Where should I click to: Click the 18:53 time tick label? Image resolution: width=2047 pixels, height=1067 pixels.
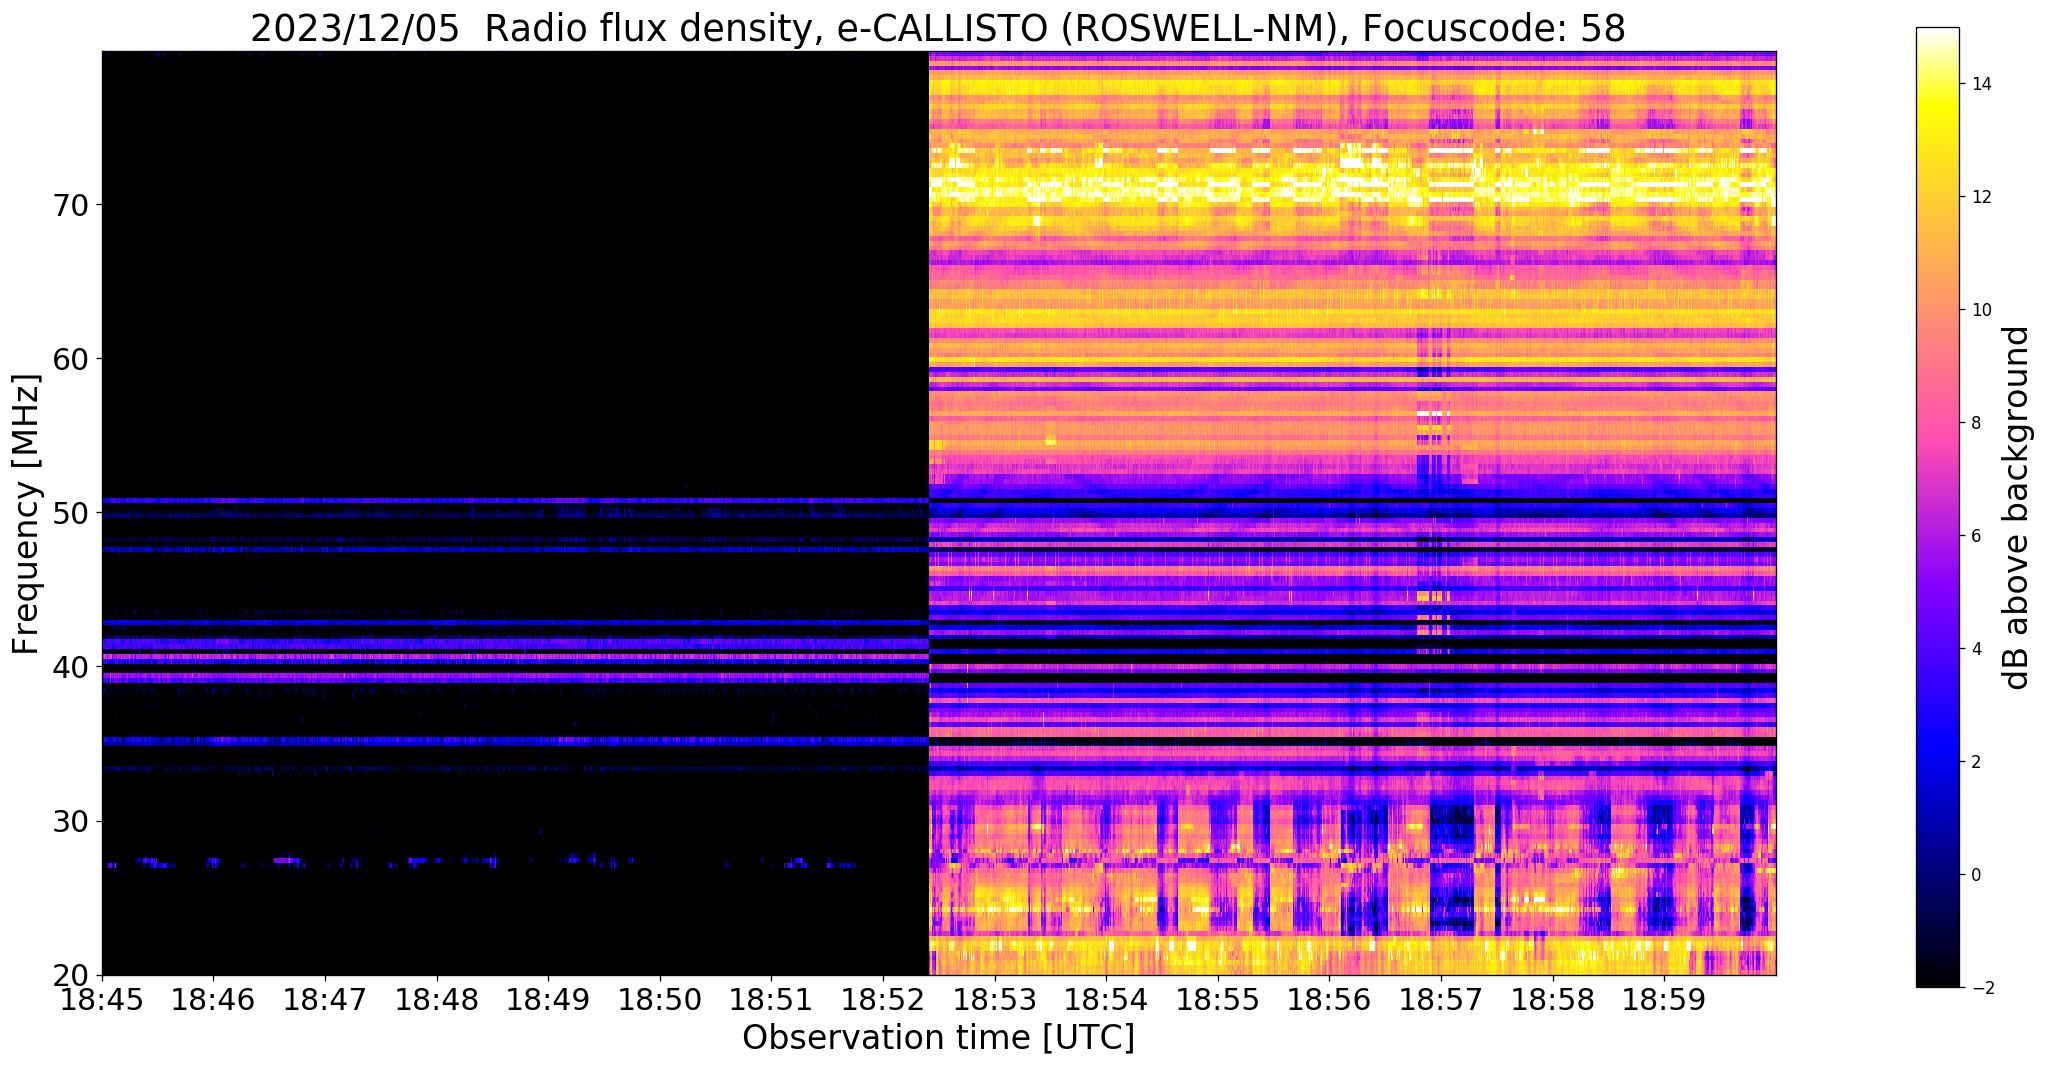(994, 1000)
